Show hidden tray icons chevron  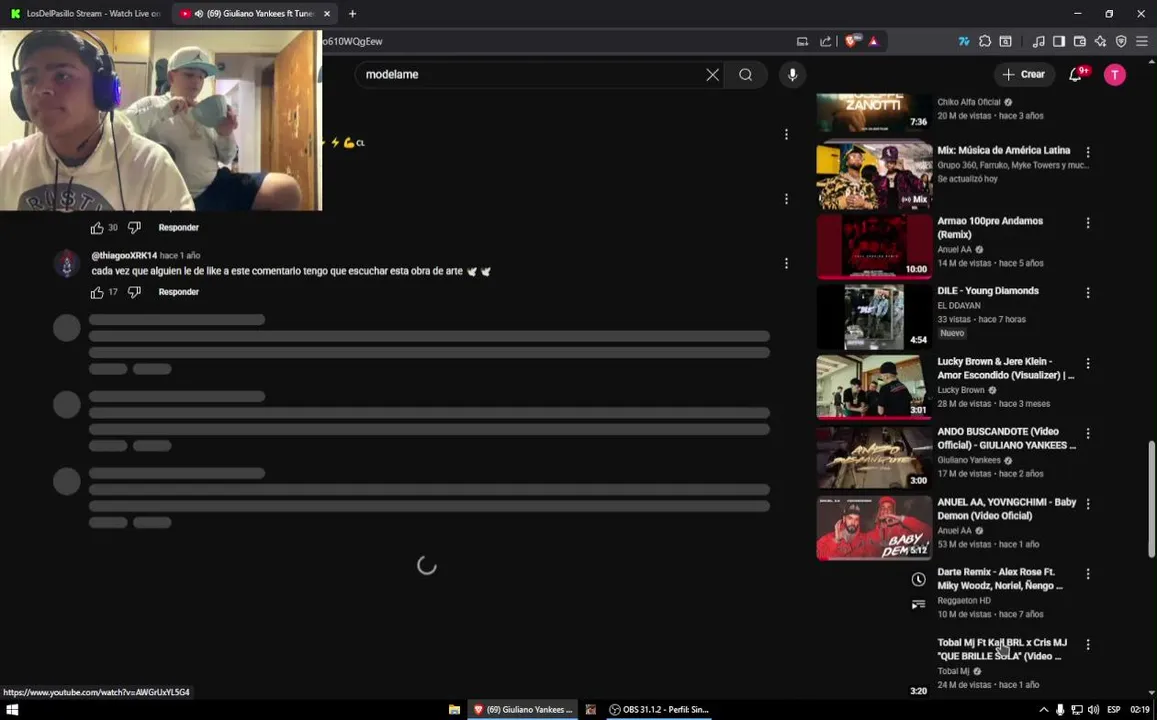[x=1043, y=710]
